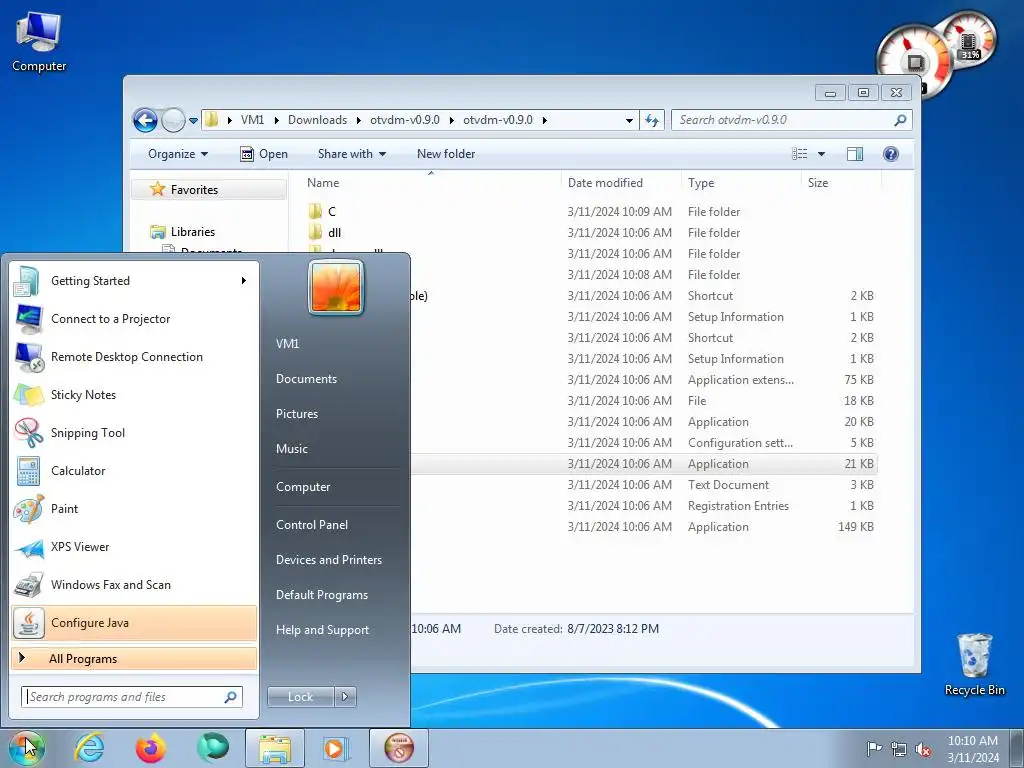Open the Organize menu
The width and height of the screenshot is (1024, 768).
[x=178, y=154]
